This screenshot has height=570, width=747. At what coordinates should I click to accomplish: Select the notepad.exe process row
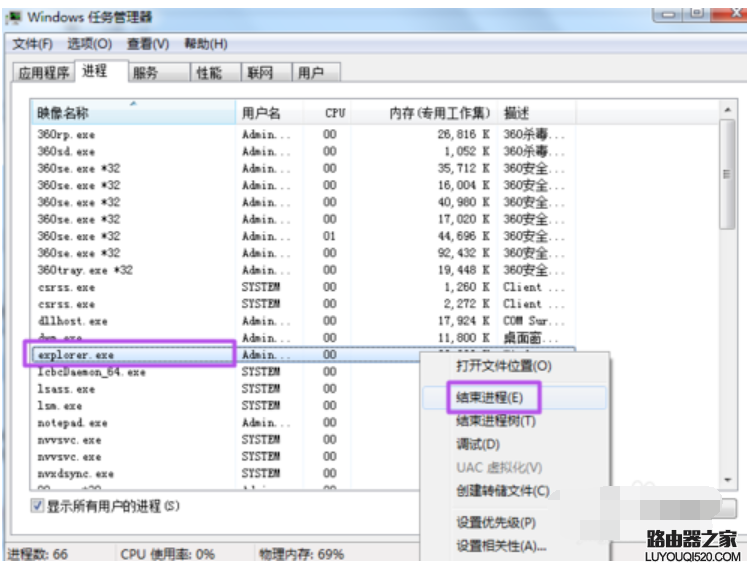[226, 423]
